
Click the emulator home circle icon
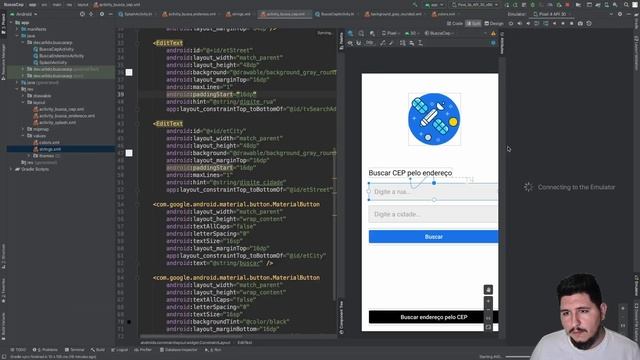click(x=563, y=24)
